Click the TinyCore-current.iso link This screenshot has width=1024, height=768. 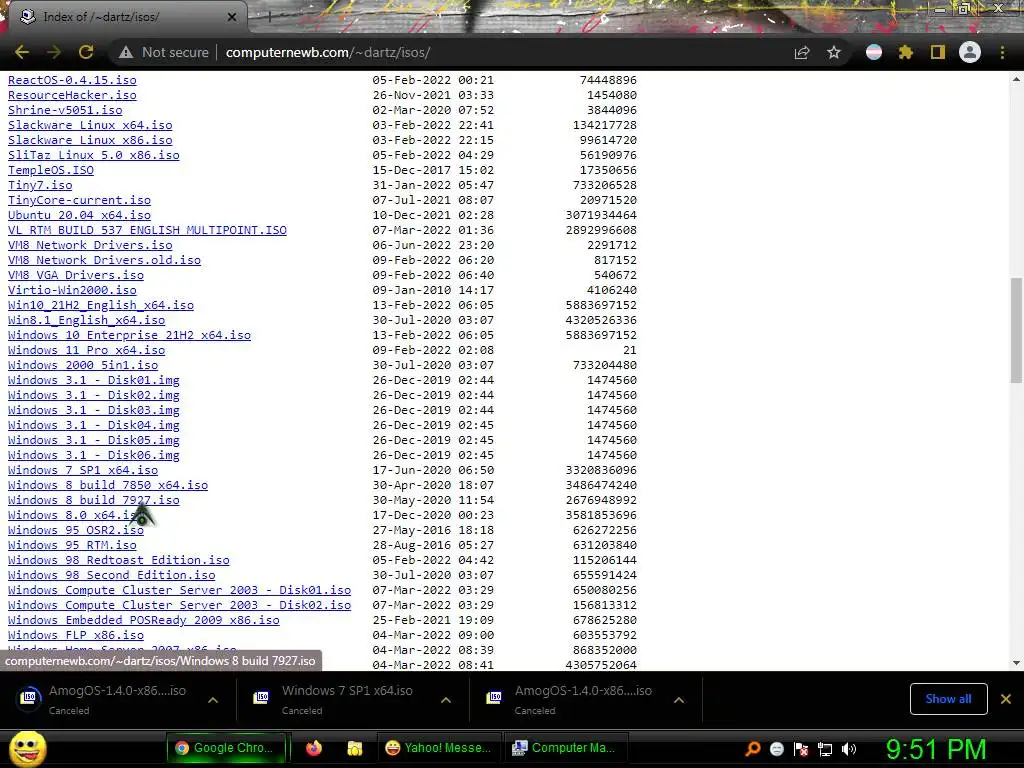tap(80, 200)
